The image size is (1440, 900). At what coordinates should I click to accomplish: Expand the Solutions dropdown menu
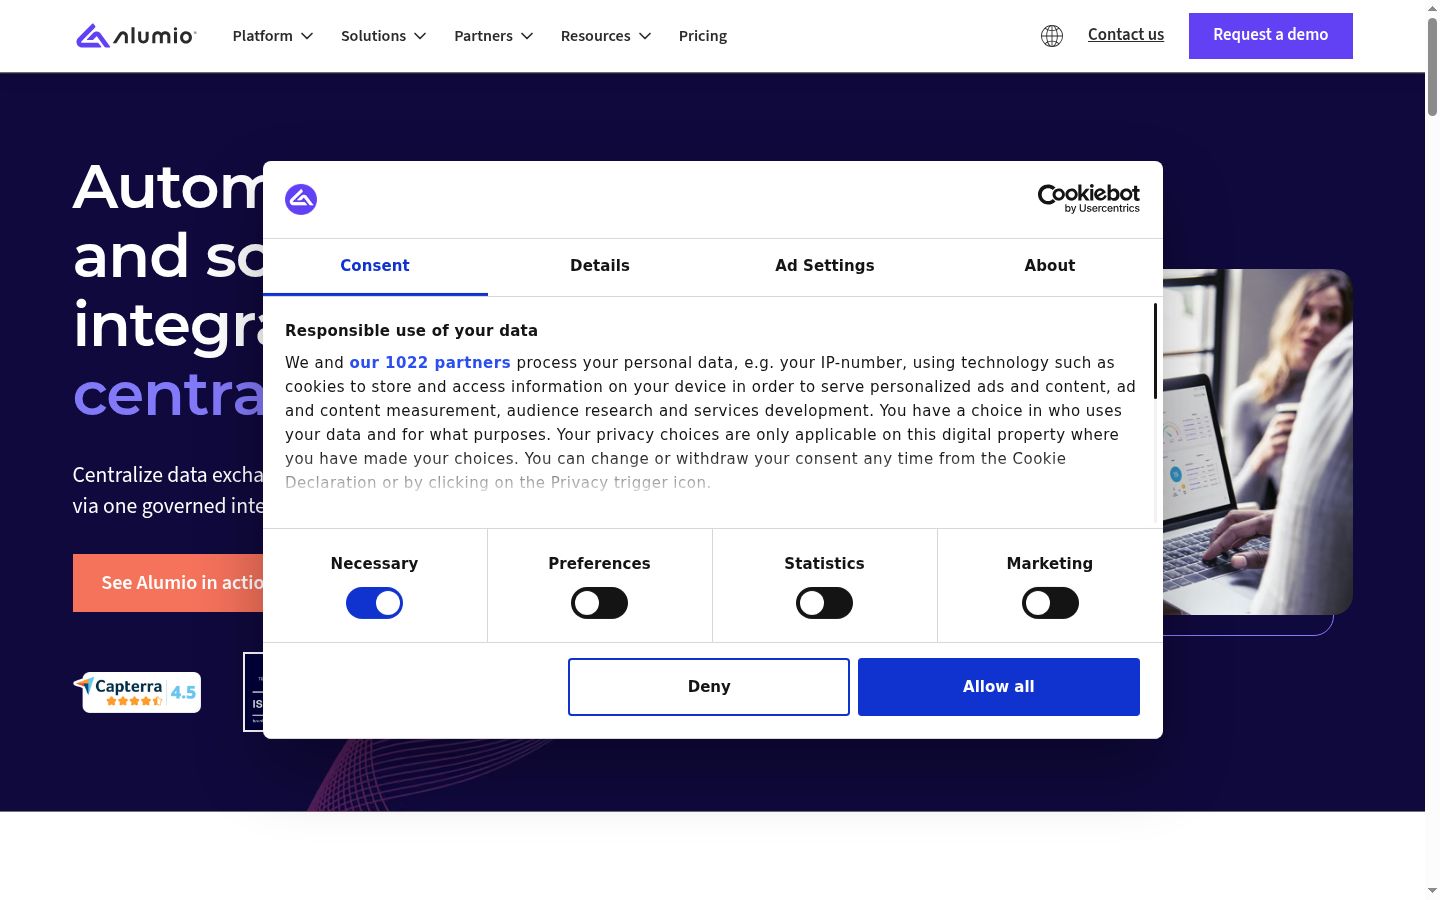[384, 36]
